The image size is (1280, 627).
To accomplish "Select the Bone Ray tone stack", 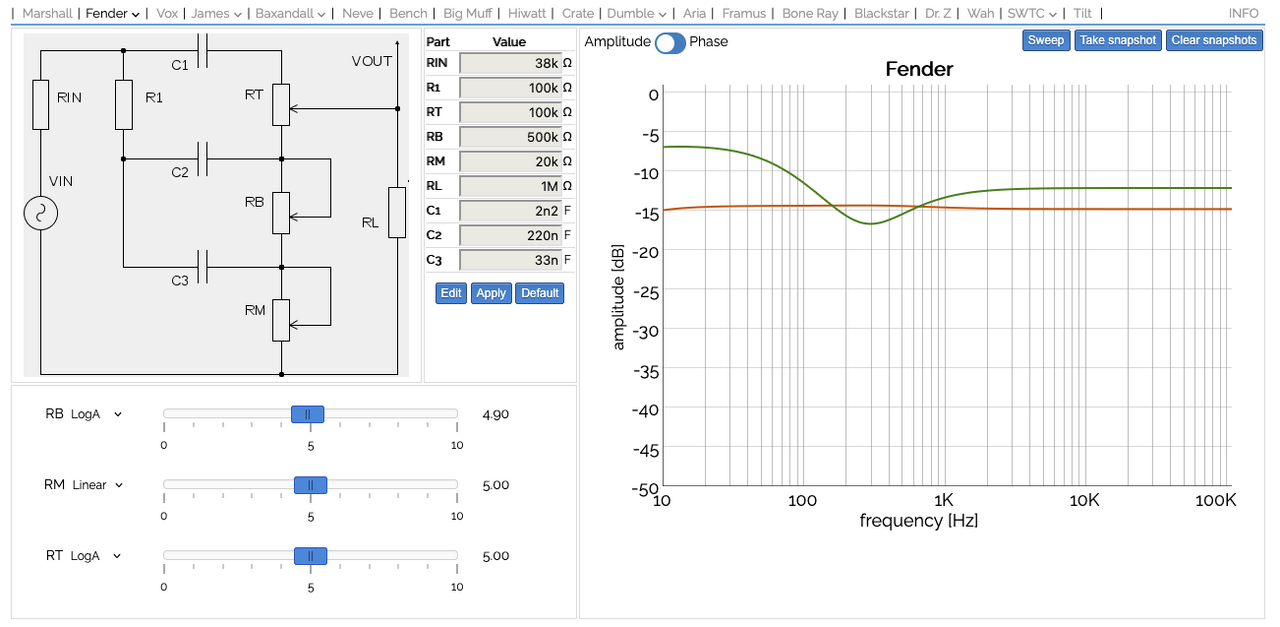I will (811, 14).
